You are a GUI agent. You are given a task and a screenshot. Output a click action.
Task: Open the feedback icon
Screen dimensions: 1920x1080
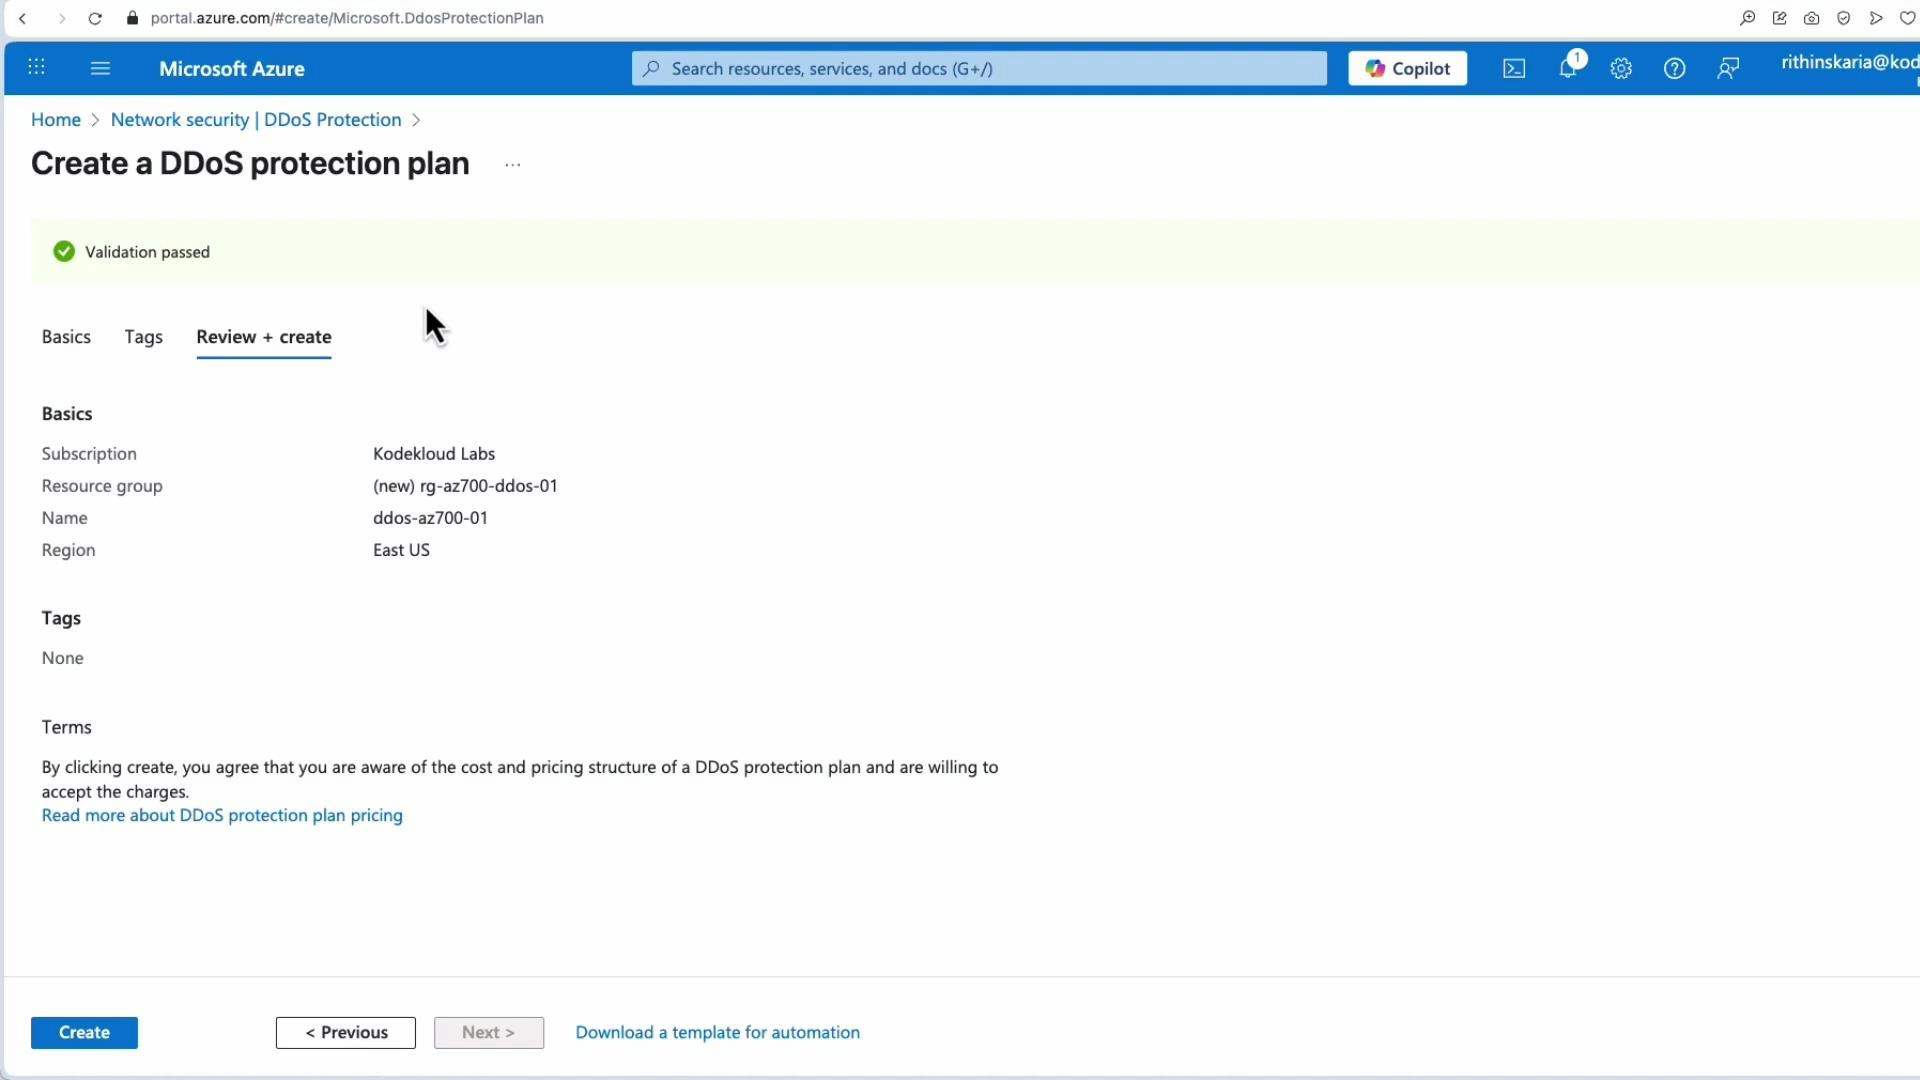[x=1728, y=68]
